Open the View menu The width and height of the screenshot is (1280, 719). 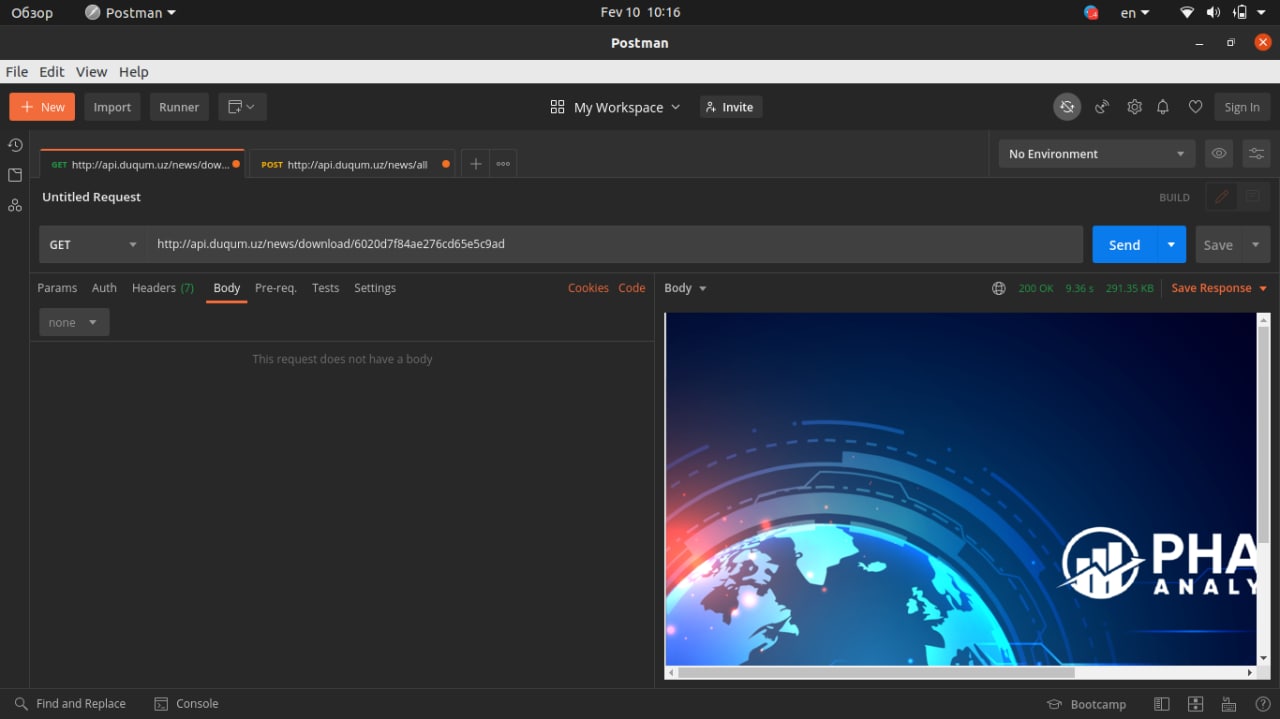[x=91, y=72]
